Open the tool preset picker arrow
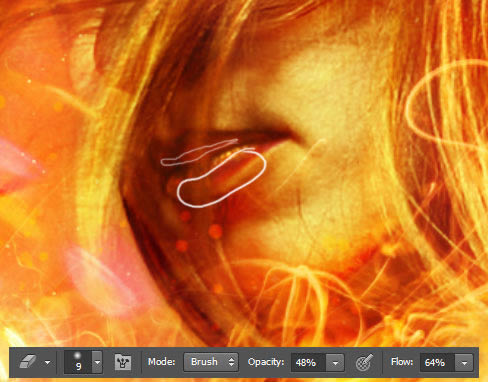488x382 pixels. tap(48, 362)
